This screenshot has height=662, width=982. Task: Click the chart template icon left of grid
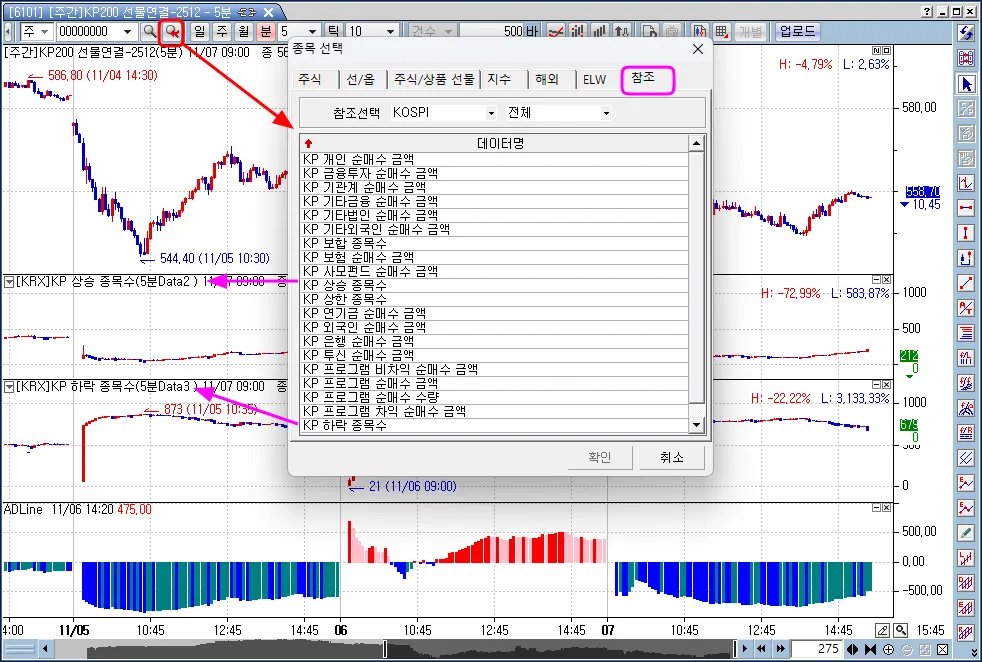tap(699, 31)
